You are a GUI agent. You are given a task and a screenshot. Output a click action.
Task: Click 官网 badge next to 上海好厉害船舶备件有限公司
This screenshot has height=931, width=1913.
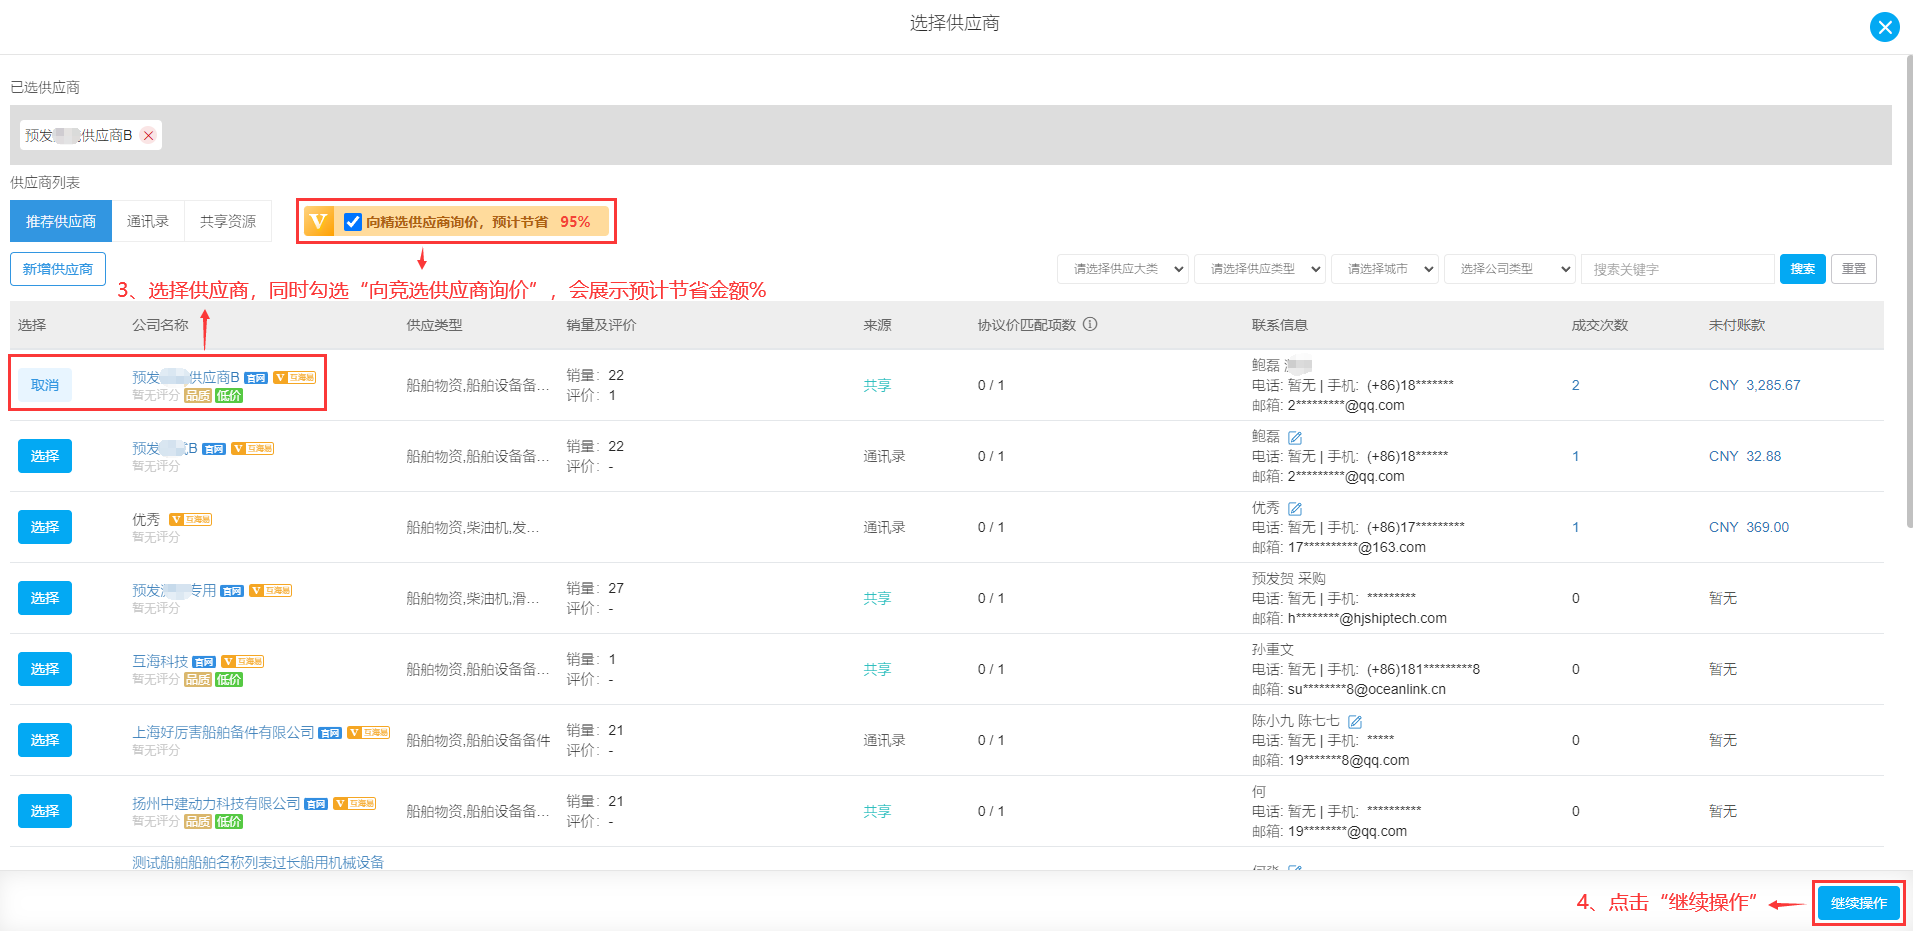pos(330,733)
